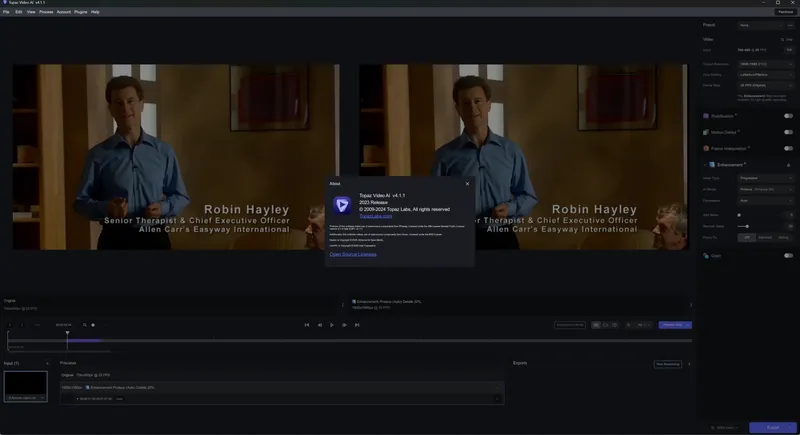Click the Topaz Video AI logo icon
The height and width of the screenshot is (435, 800).
tap(342, 205)
